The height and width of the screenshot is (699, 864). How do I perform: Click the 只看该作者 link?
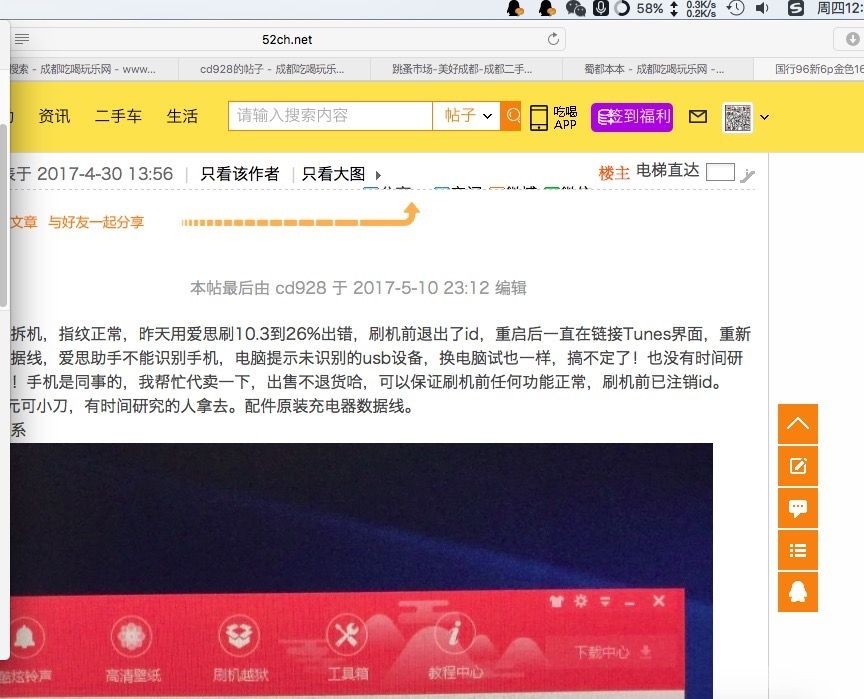(x=240, y=174)
